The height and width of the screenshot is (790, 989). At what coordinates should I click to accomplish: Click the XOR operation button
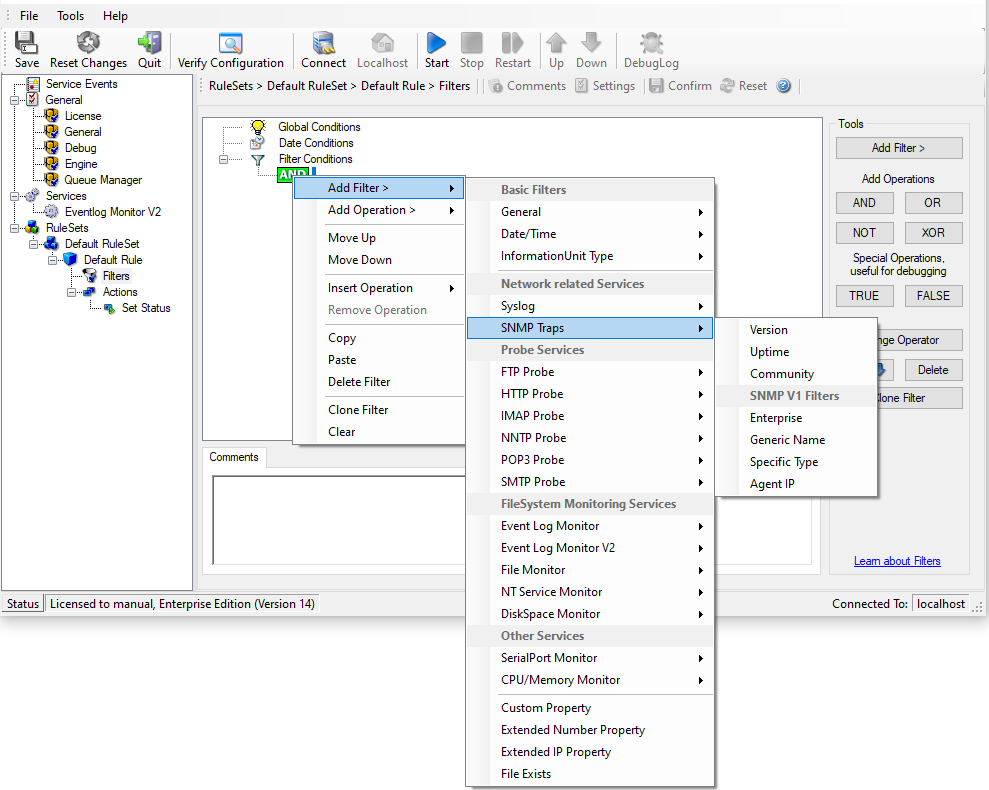pos(932,233)
